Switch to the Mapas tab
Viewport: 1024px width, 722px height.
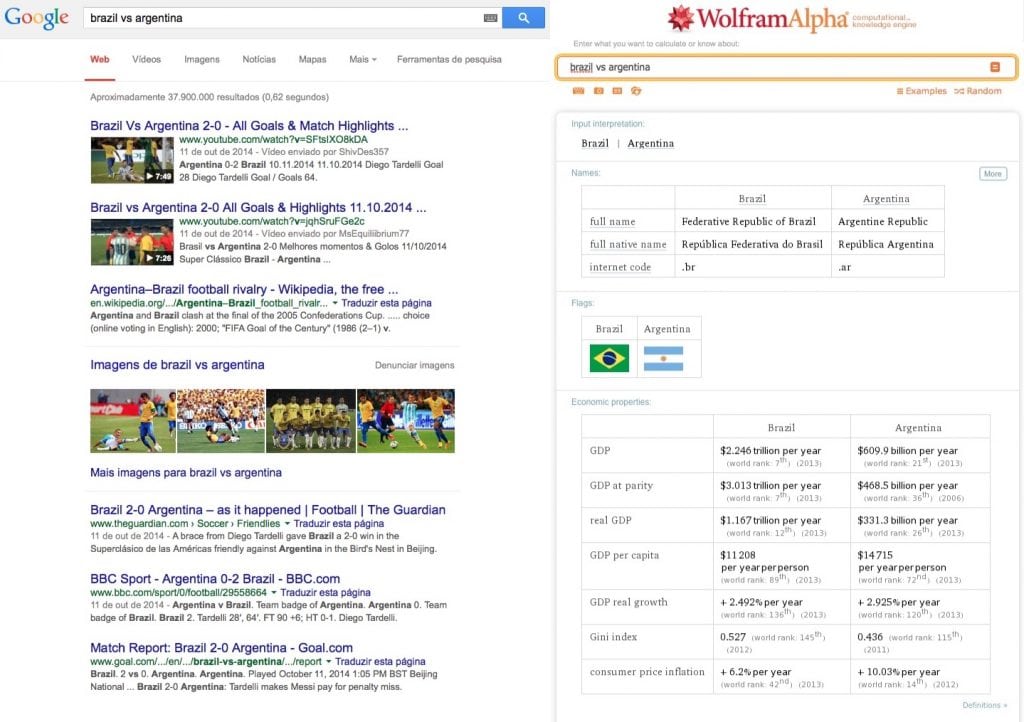(x=312, y=59)
